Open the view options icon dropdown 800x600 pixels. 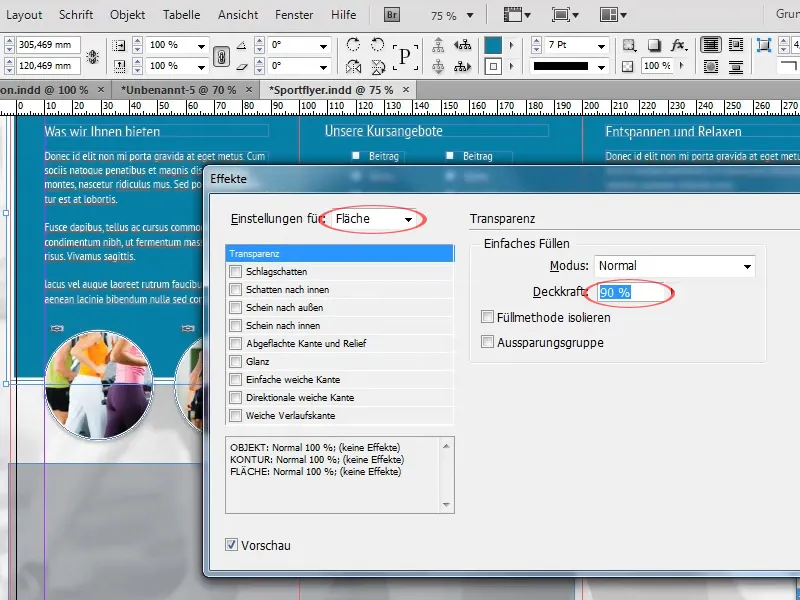pos(517,15)
